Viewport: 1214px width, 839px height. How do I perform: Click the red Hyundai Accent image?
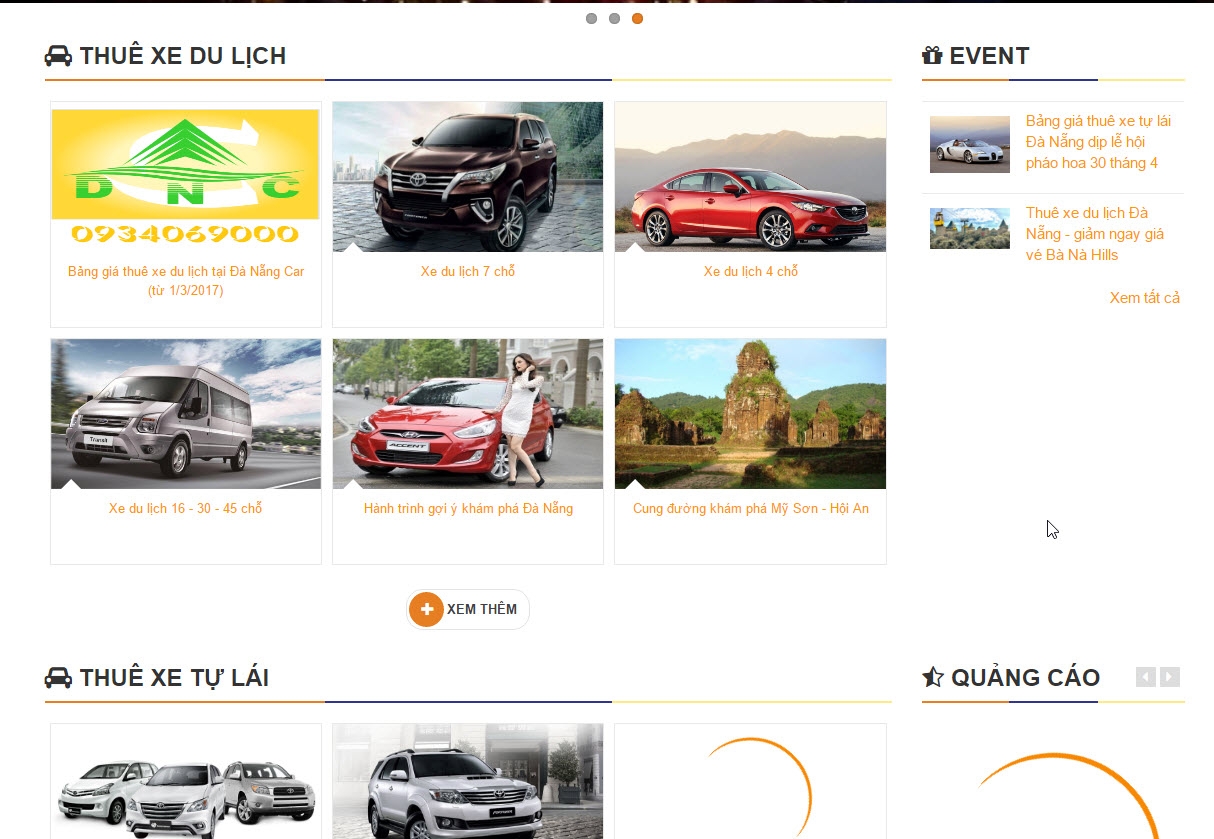[468, 414]
